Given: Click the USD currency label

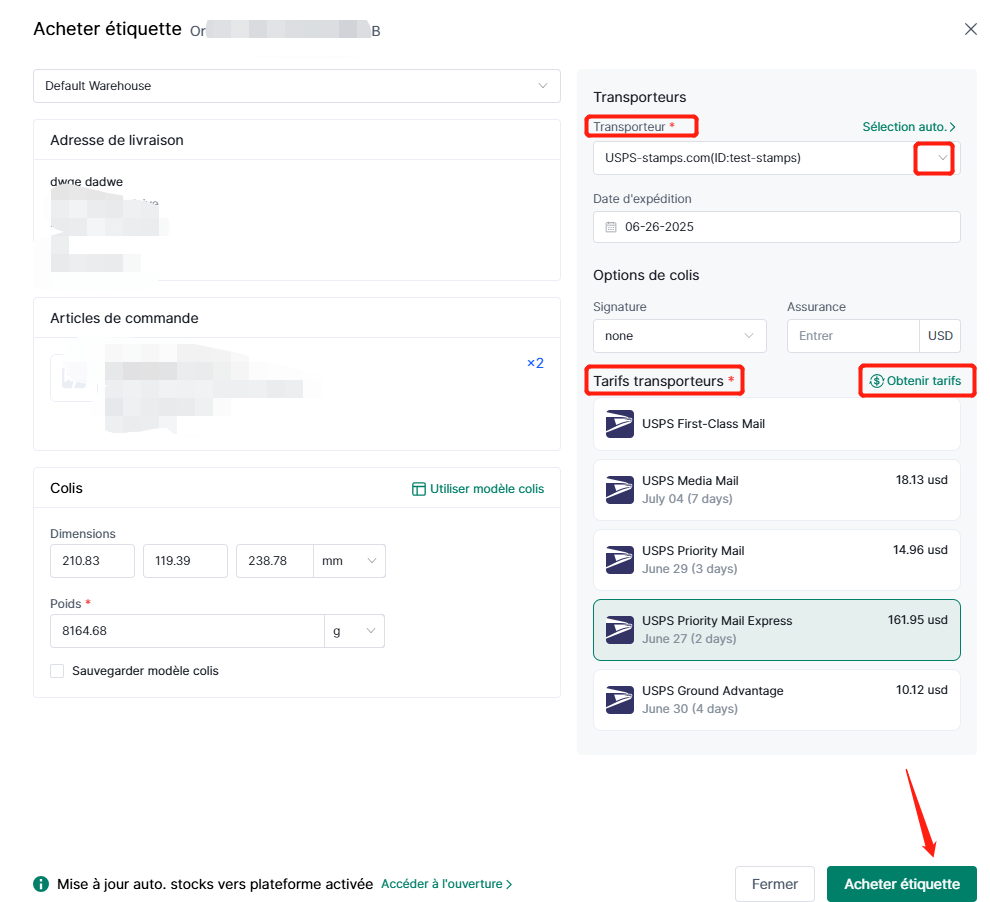Looking at the screenshot, I should pos(940,336).
